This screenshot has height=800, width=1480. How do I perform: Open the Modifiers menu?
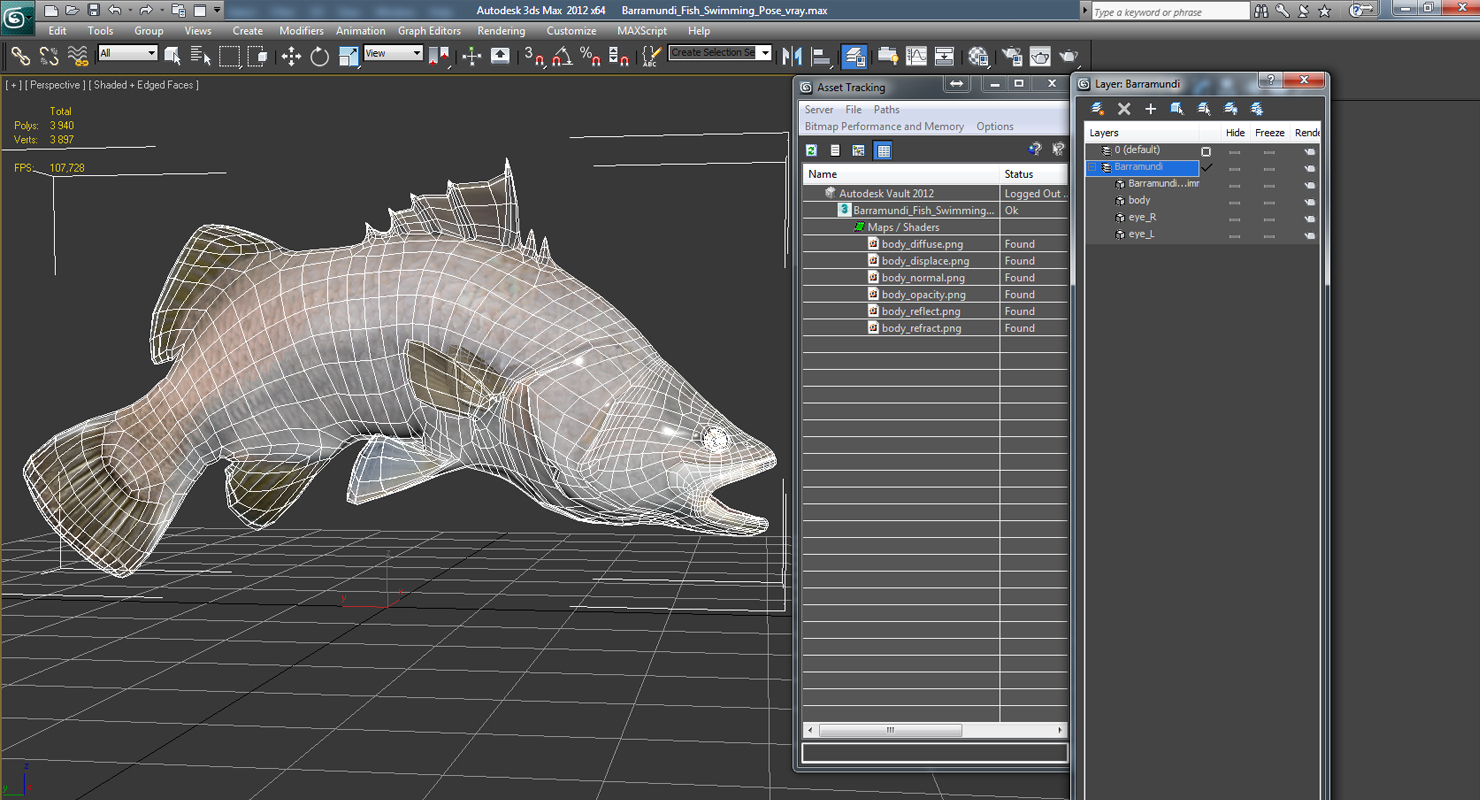point(301,31)
